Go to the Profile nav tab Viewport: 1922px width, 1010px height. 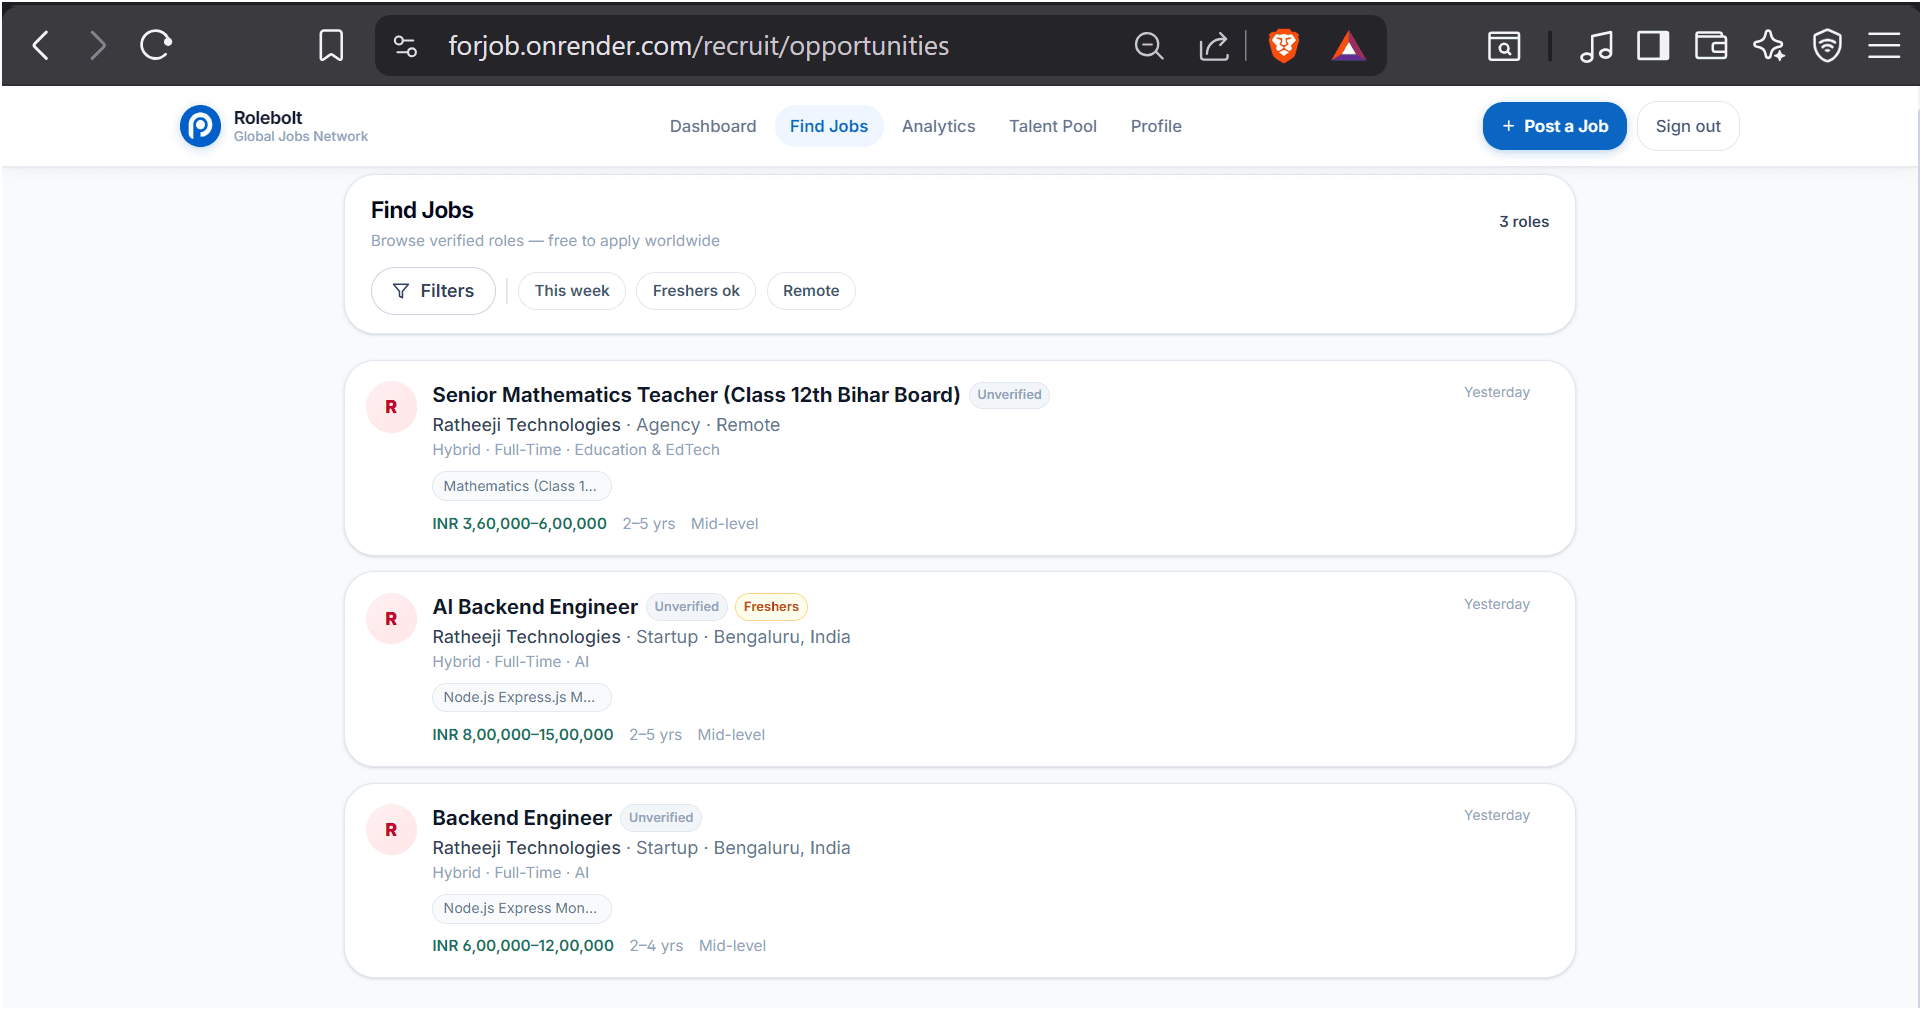[1156, 126]
